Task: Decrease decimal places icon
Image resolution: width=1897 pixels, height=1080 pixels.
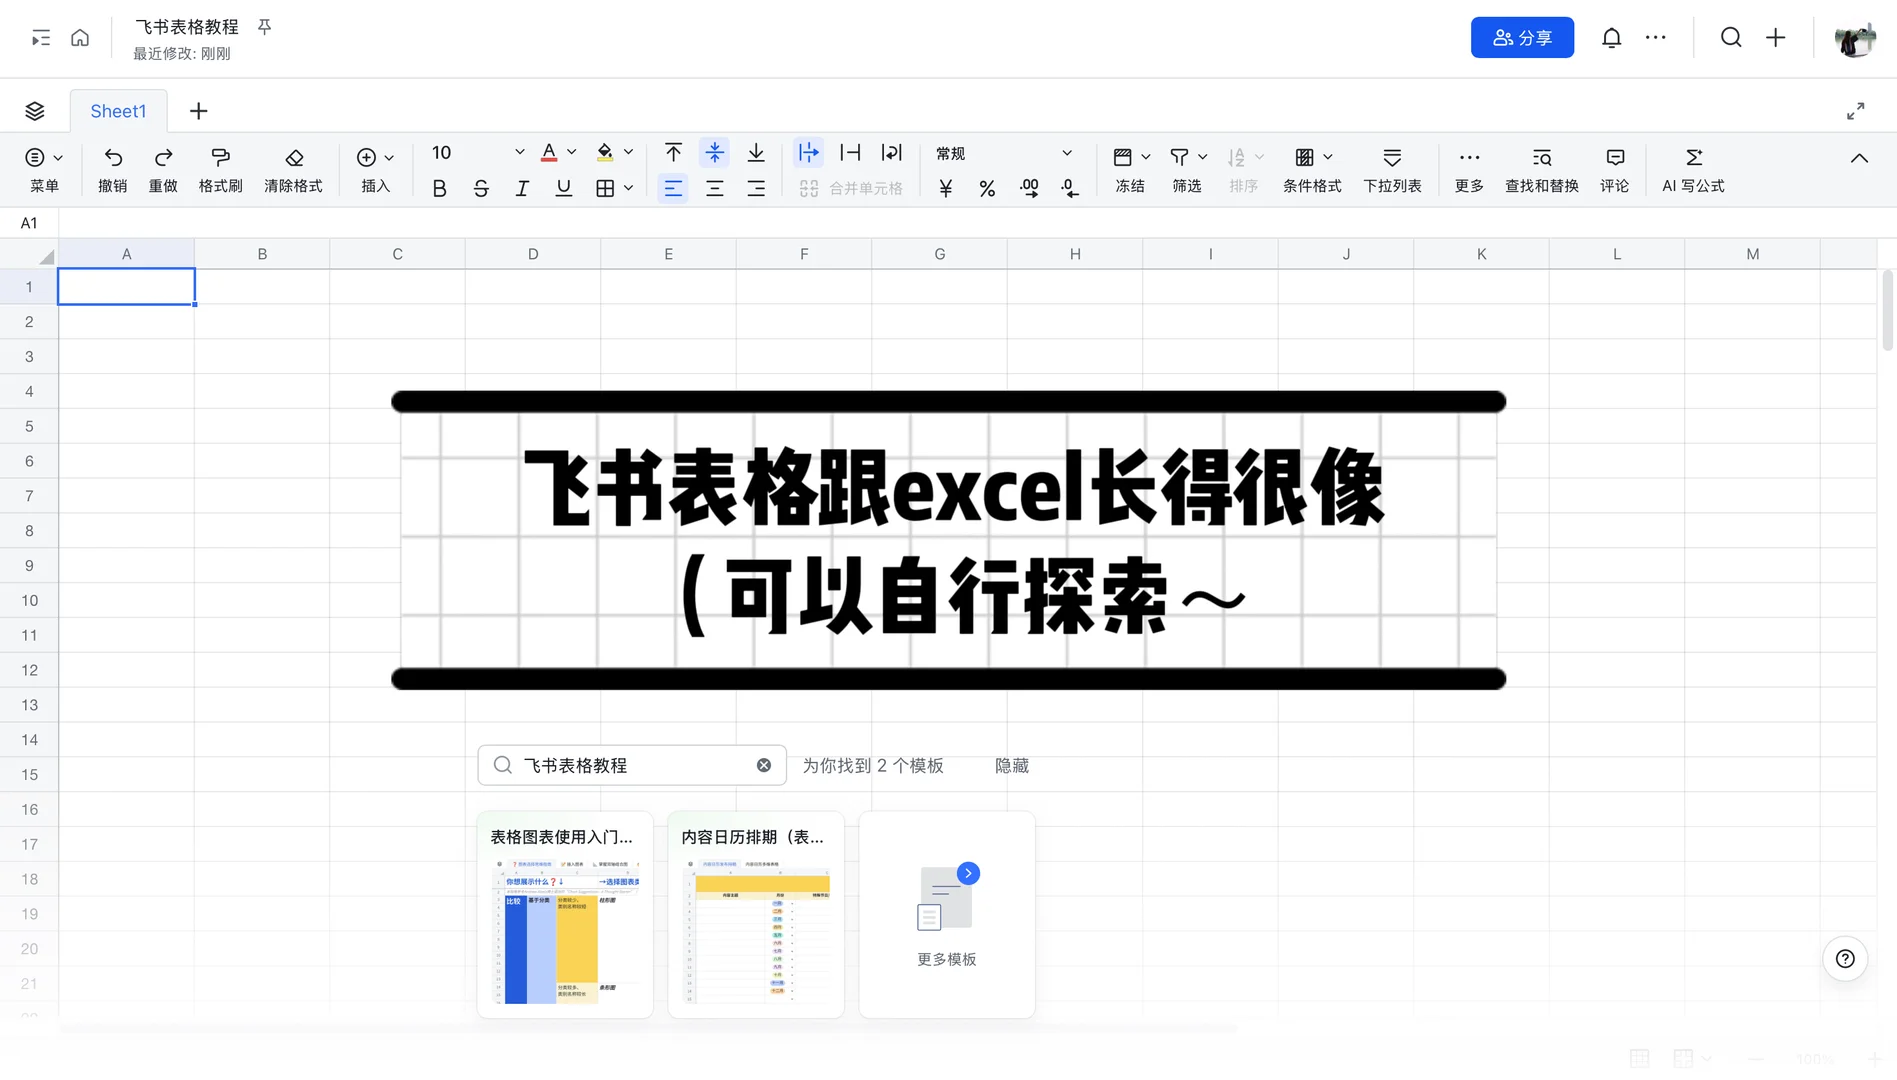Action: point(1070,188)
